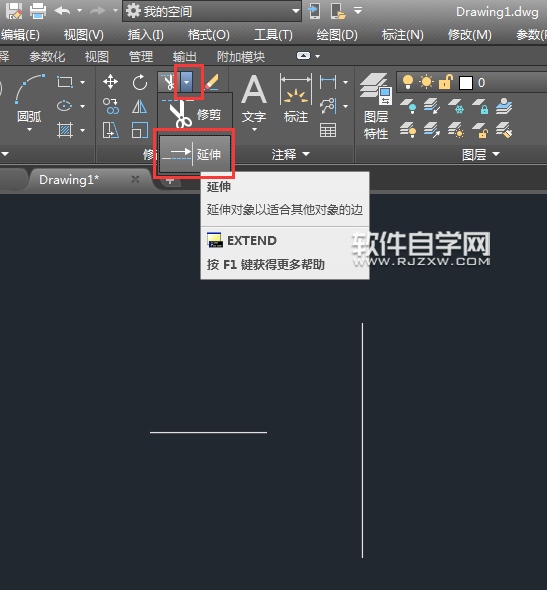Viewport: 547px width, 590px height.
Task: Click the layer freeze snowflake icon
Action: (x=456, y=106)
